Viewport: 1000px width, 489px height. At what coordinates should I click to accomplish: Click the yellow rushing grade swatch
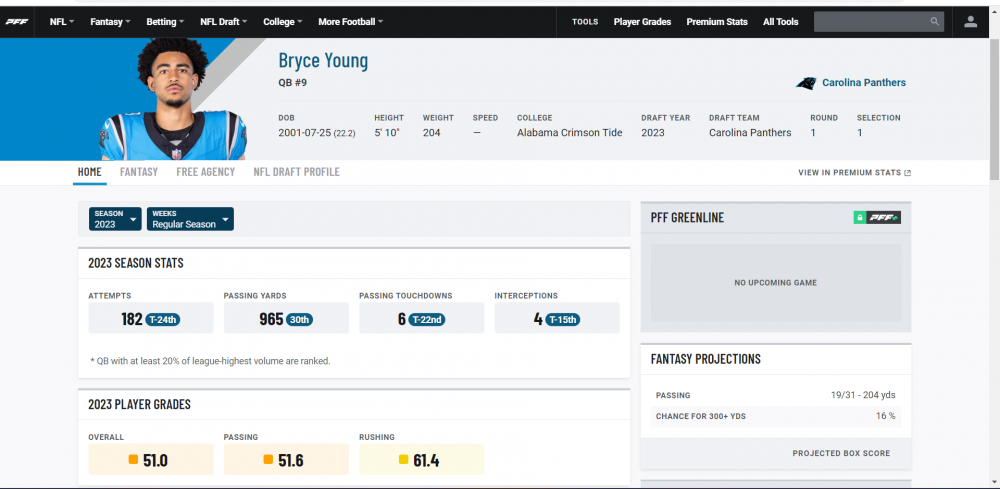(x=403, y=460)
